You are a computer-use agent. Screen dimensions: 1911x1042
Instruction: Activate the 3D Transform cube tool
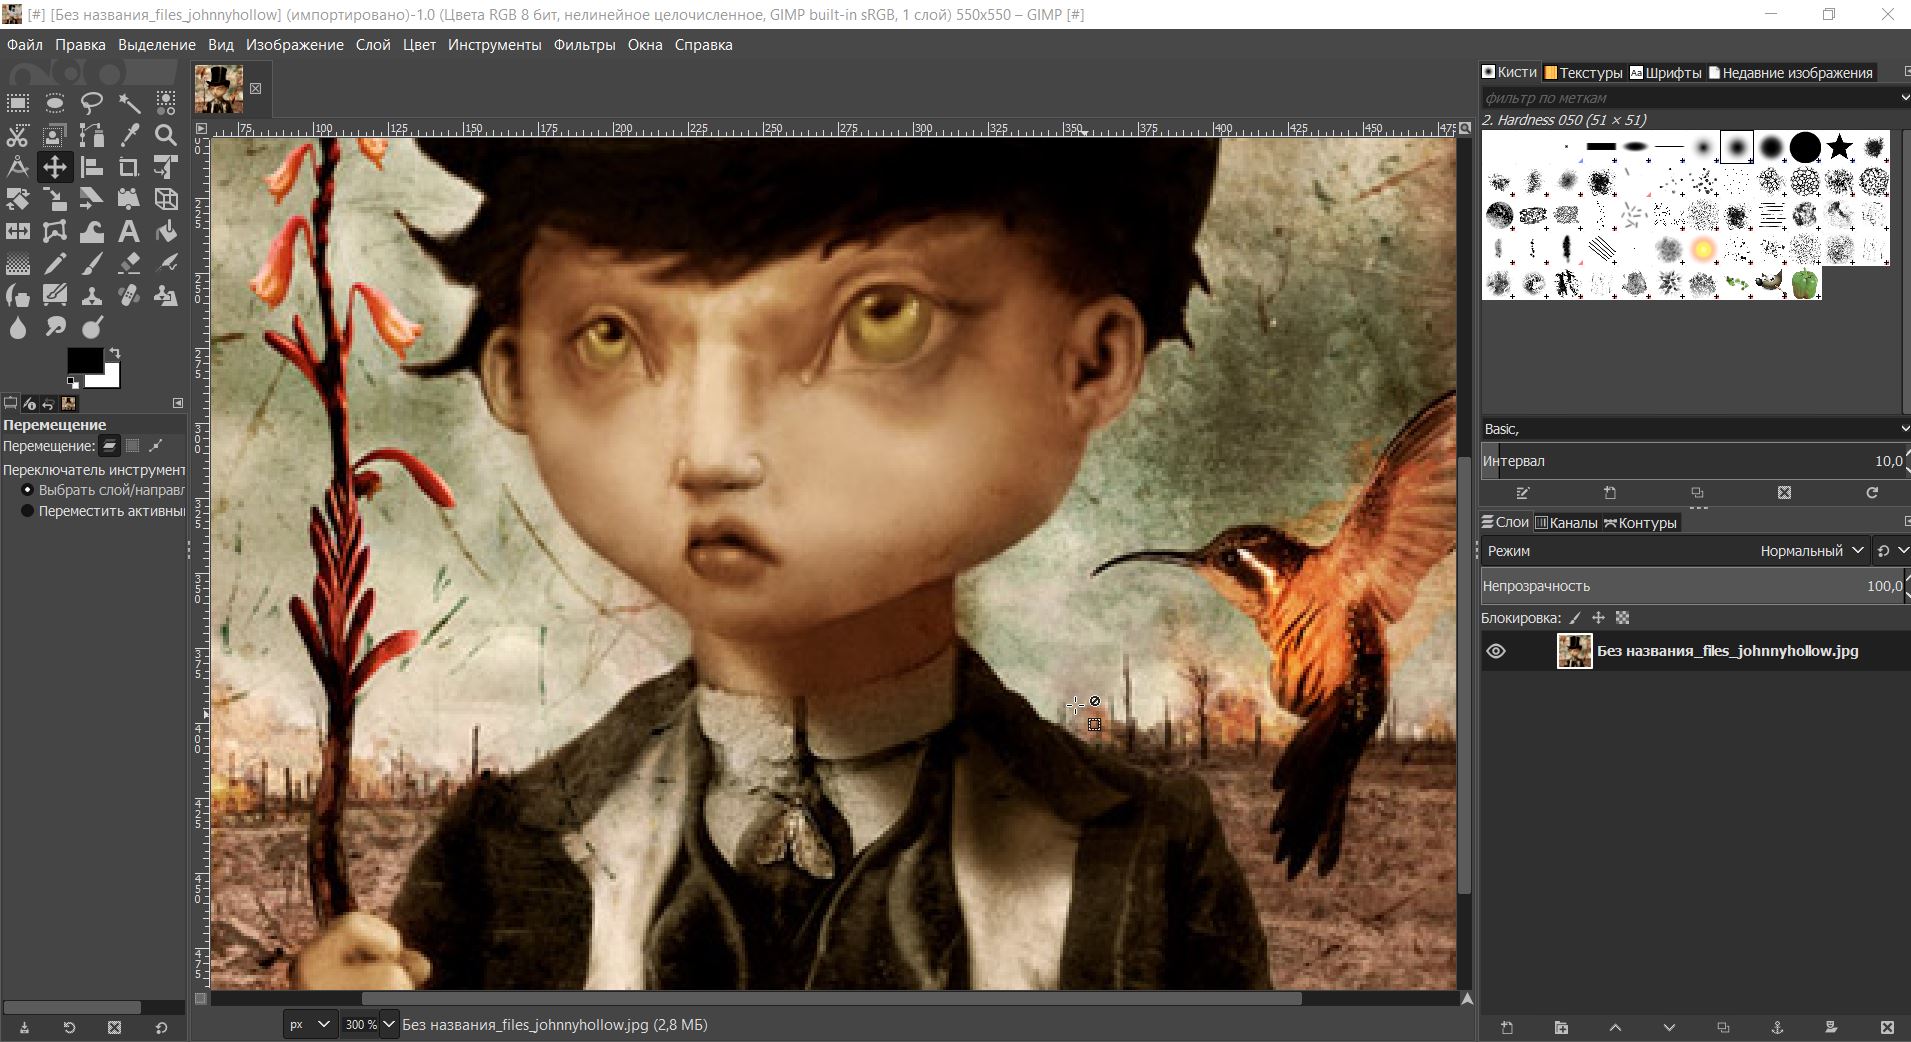click(x=166, y=199)
